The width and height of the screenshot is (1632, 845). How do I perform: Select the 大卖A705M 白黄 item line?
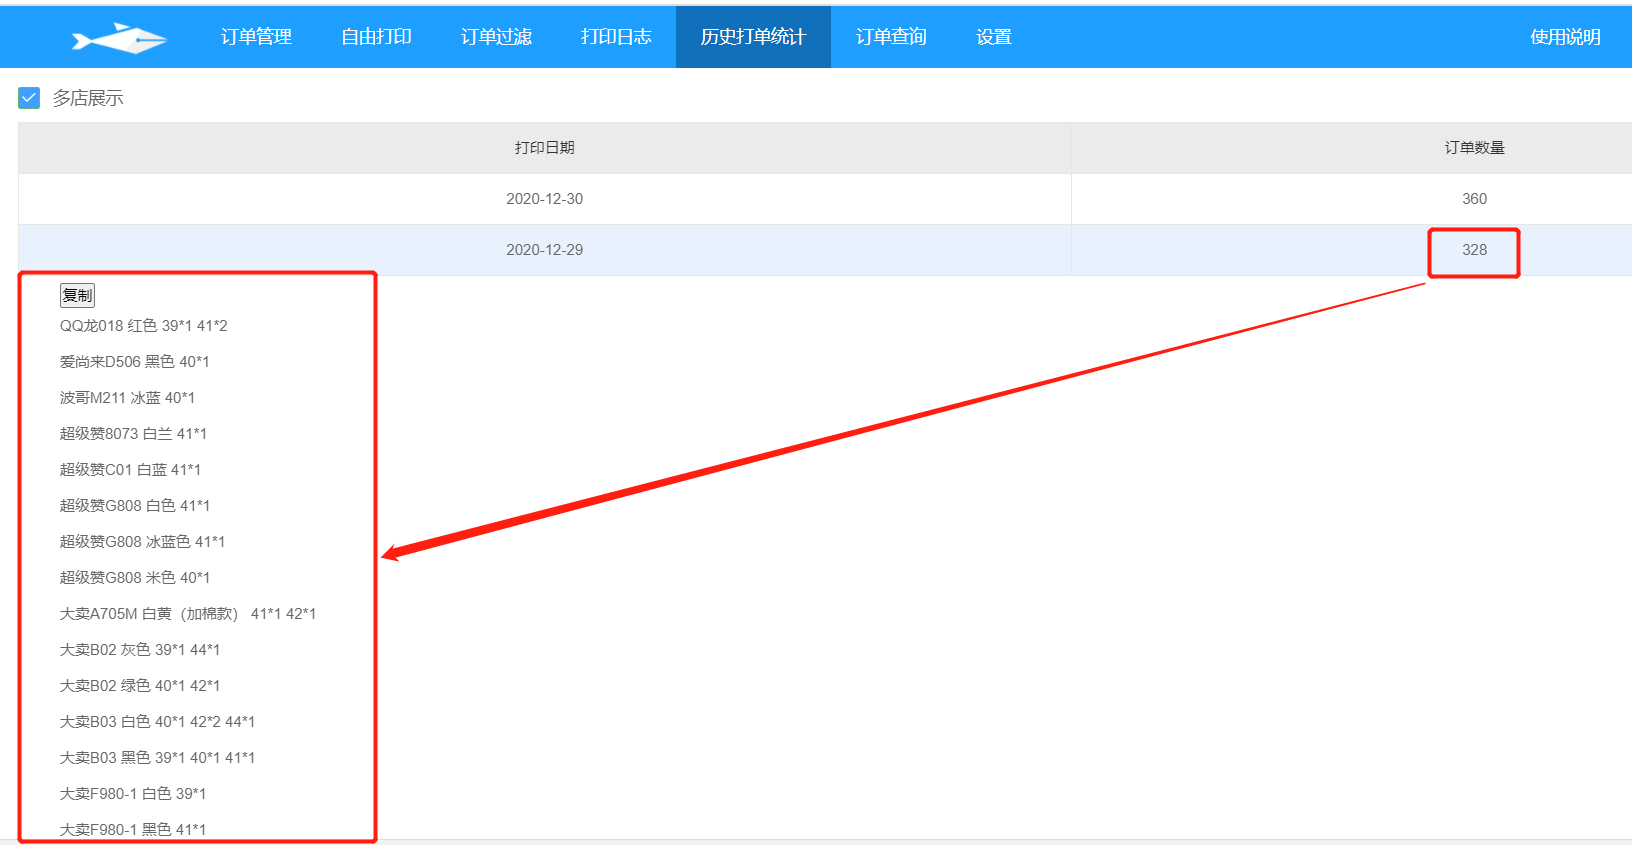coord(188,614)
